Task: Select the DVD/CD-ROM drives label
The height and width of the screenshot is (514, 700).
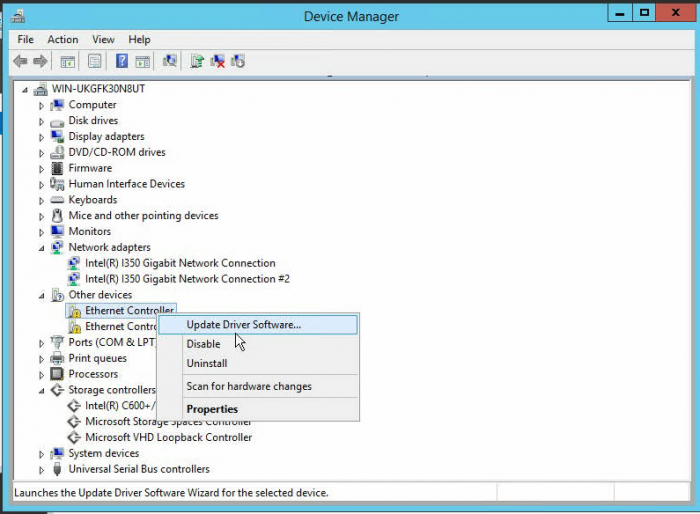Action: pyautogui.click(x=117, y=152)
